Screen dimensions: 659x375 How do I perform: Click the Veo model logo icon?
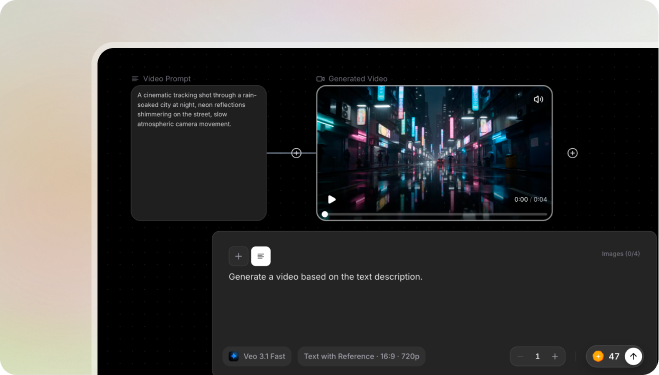click(x=234, y=356)
